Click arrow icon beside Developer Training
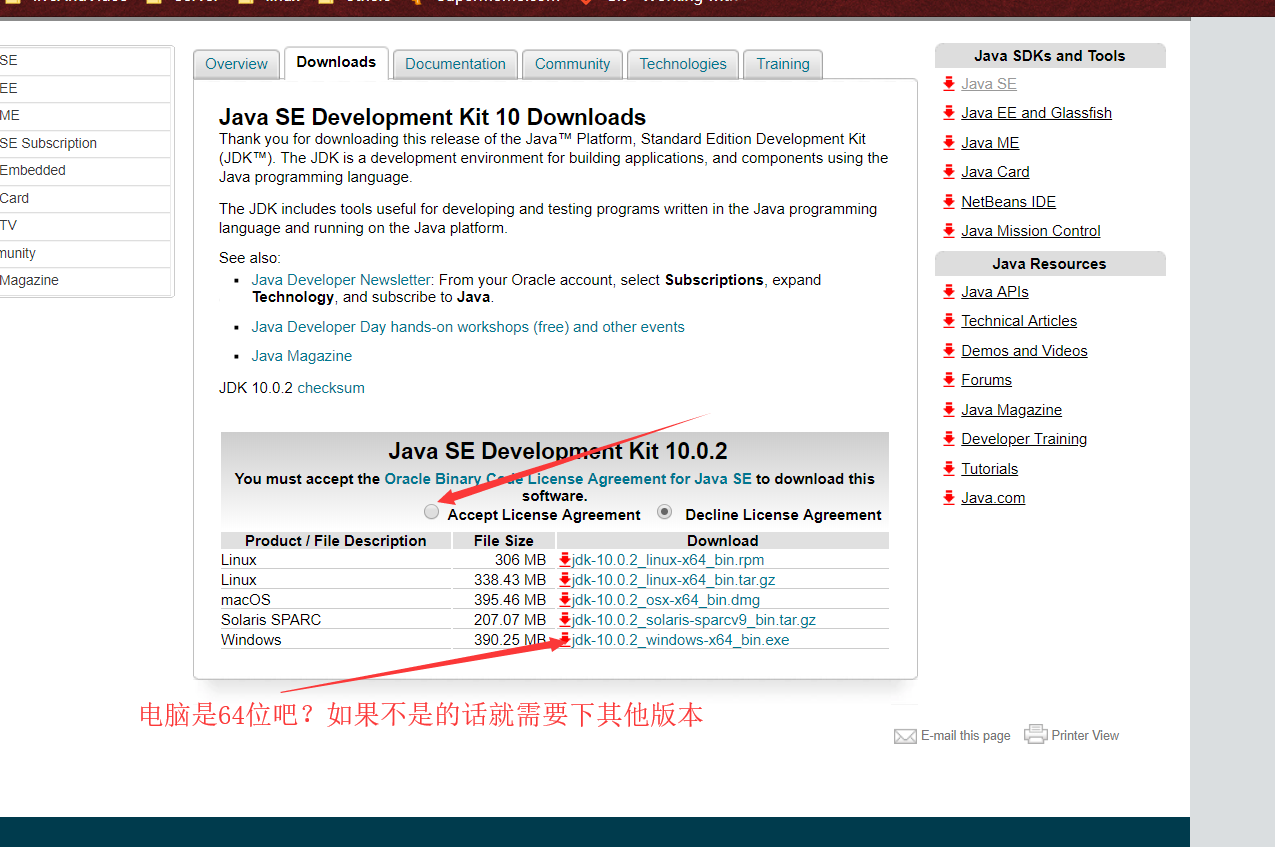1275x847 pixels. tap(949, 439)
